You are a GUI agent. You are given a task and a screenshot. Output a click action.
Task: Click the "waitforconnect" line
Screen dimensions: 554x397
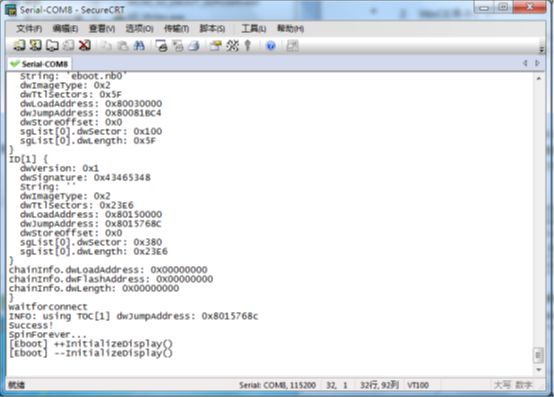click(x=48, y=306)
